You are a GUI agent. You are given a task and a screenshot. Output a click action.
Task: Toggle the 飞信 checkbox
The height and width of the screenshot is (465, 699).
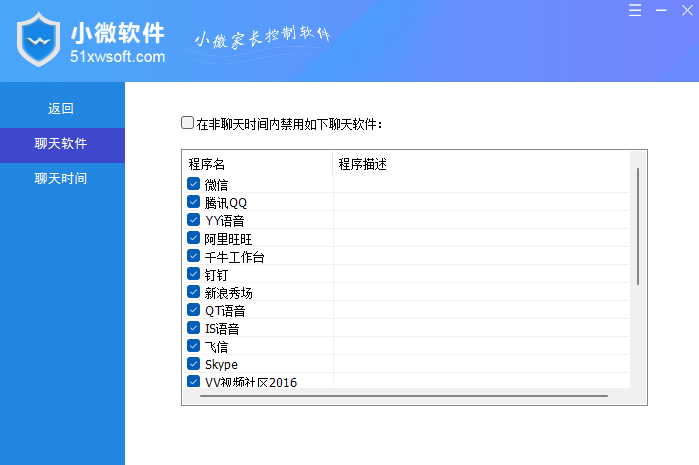(193, 346)
